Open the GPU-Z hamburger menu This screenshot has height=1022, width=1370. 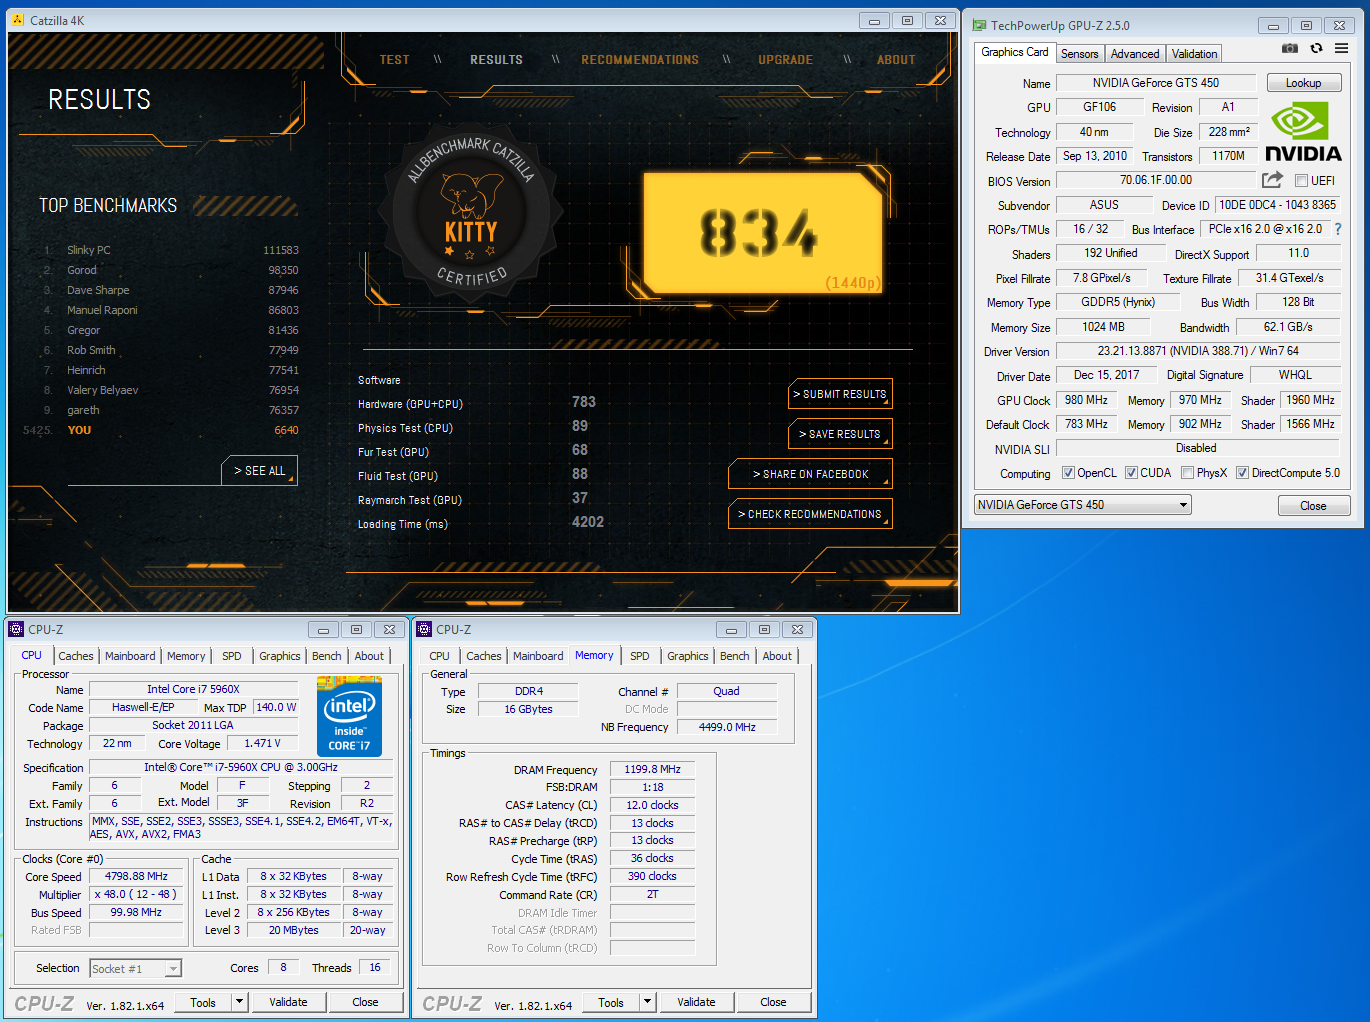tap(1342, 48)
